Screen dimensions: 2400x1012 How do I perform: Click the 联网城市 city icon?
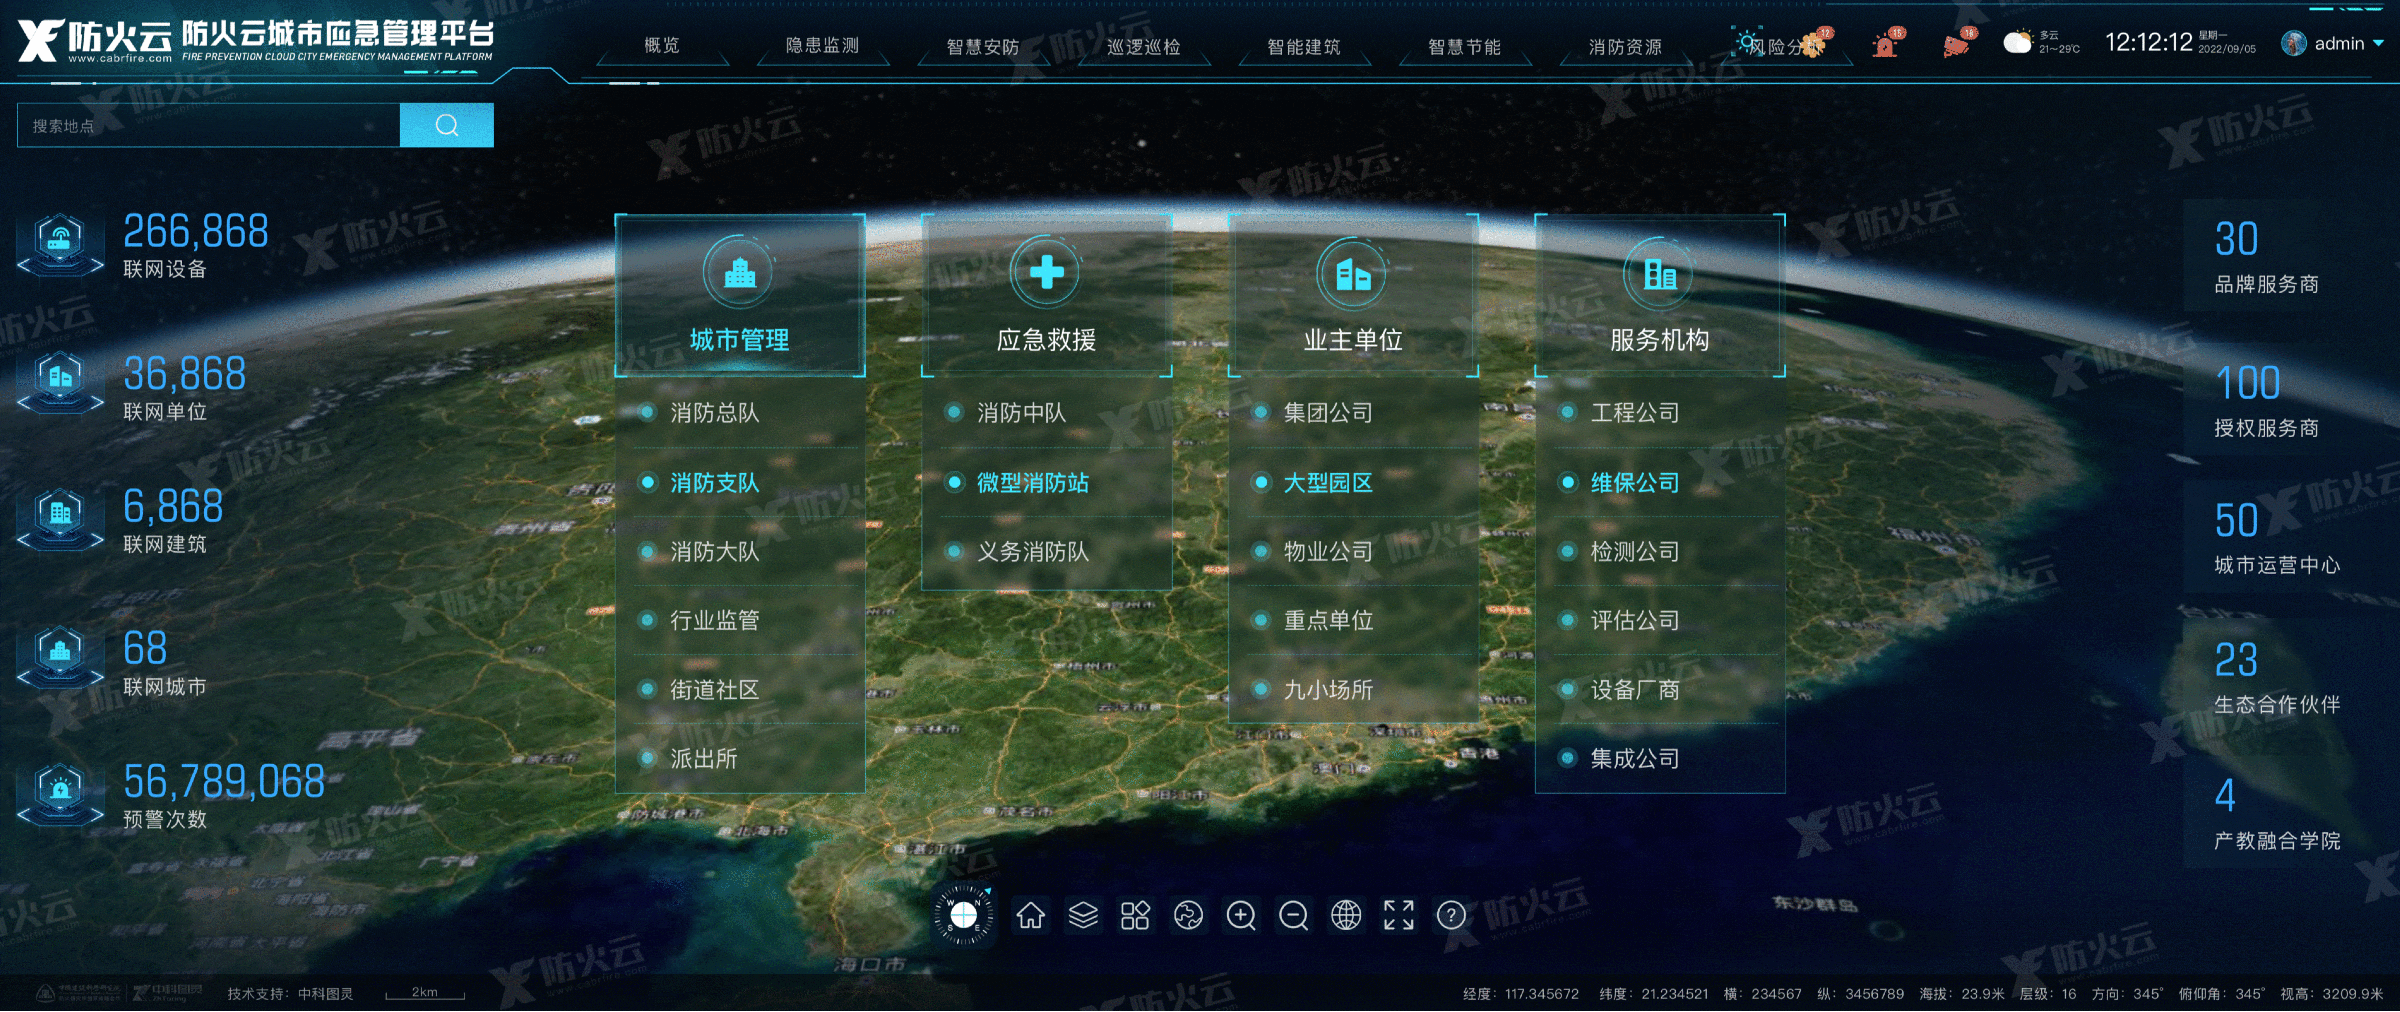(x=60, y=657)
